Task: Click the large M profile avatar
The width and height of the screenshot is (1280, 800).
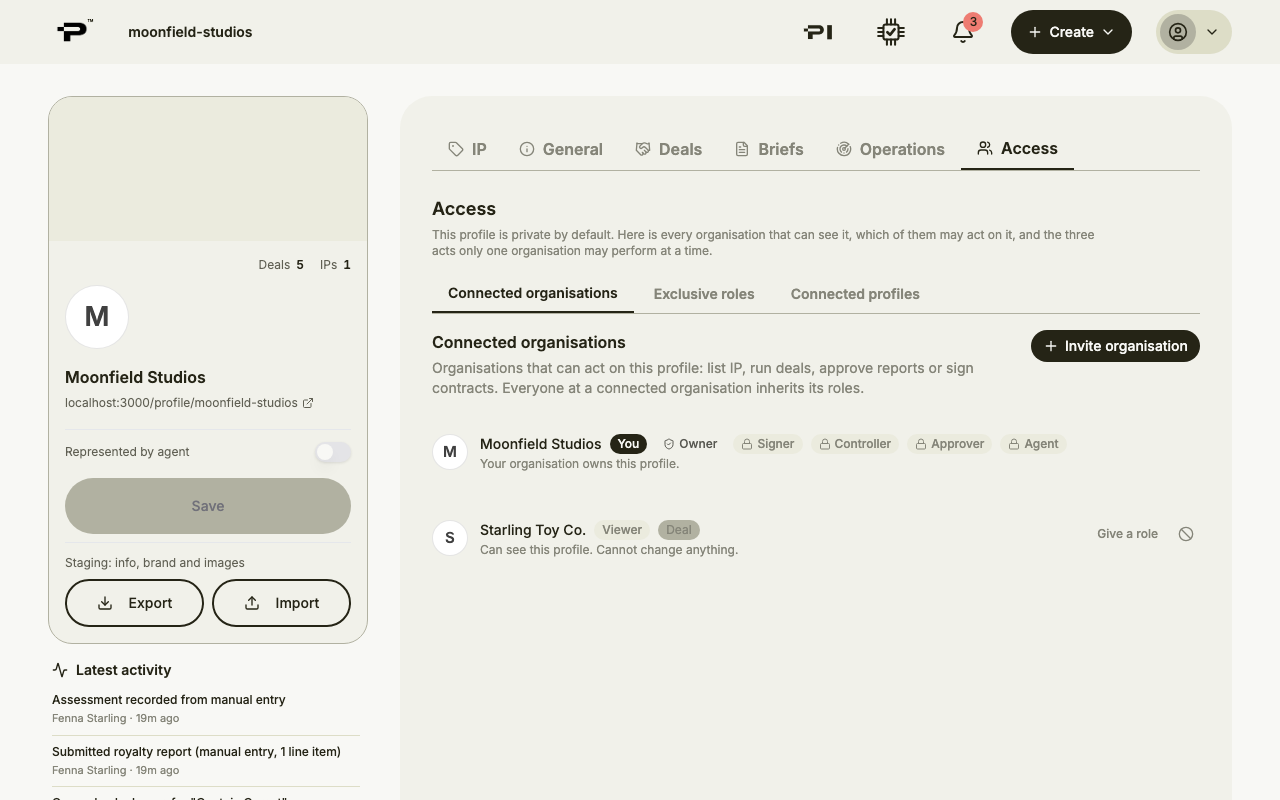Action: point(97,317)
